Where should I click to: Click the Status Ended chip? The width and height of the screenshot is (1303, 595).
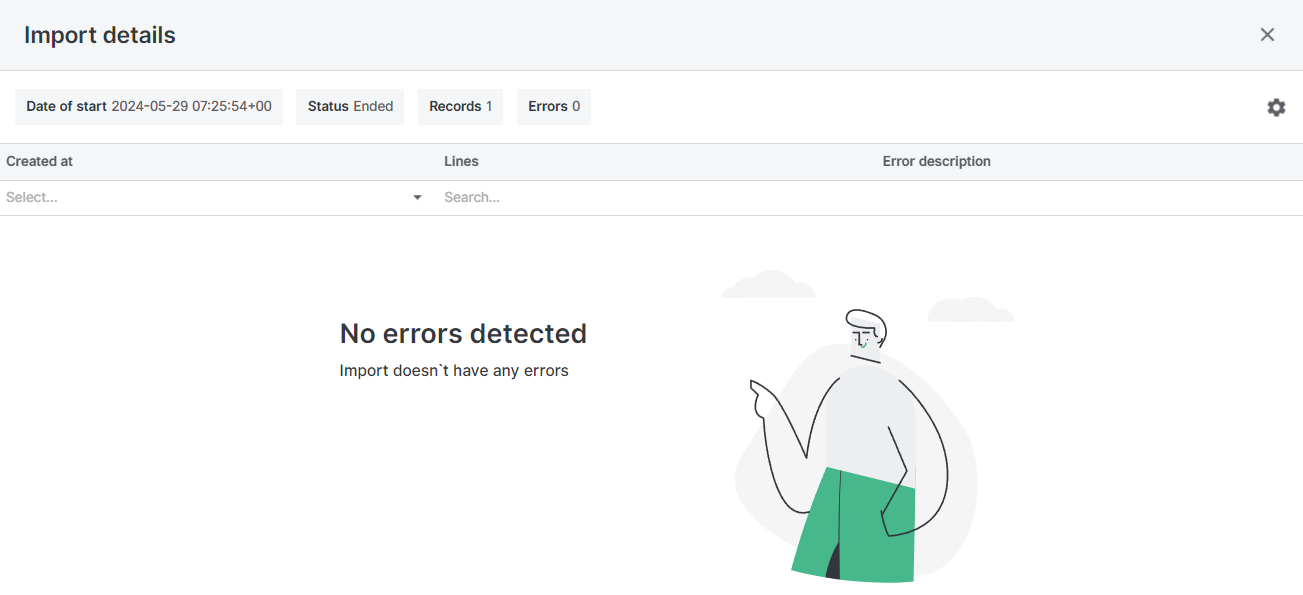point(350,107)
